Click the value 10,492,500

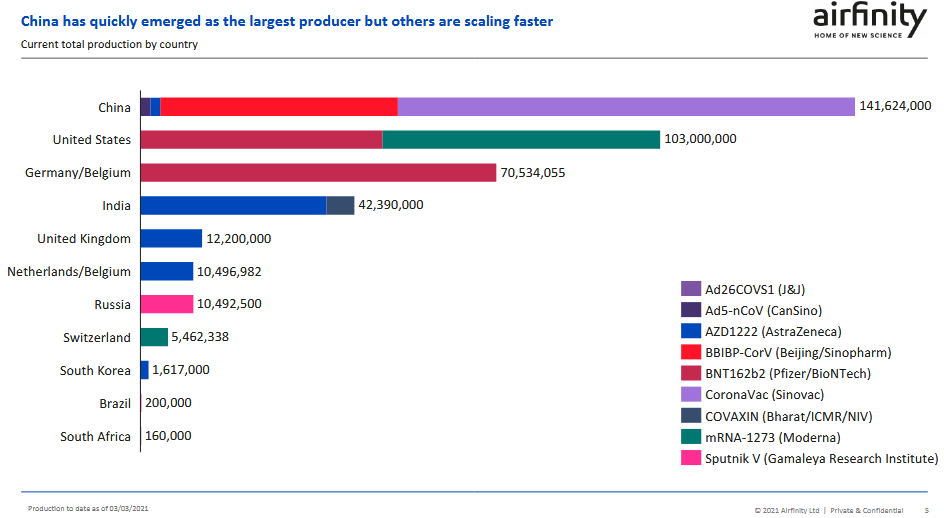(229, 304)
